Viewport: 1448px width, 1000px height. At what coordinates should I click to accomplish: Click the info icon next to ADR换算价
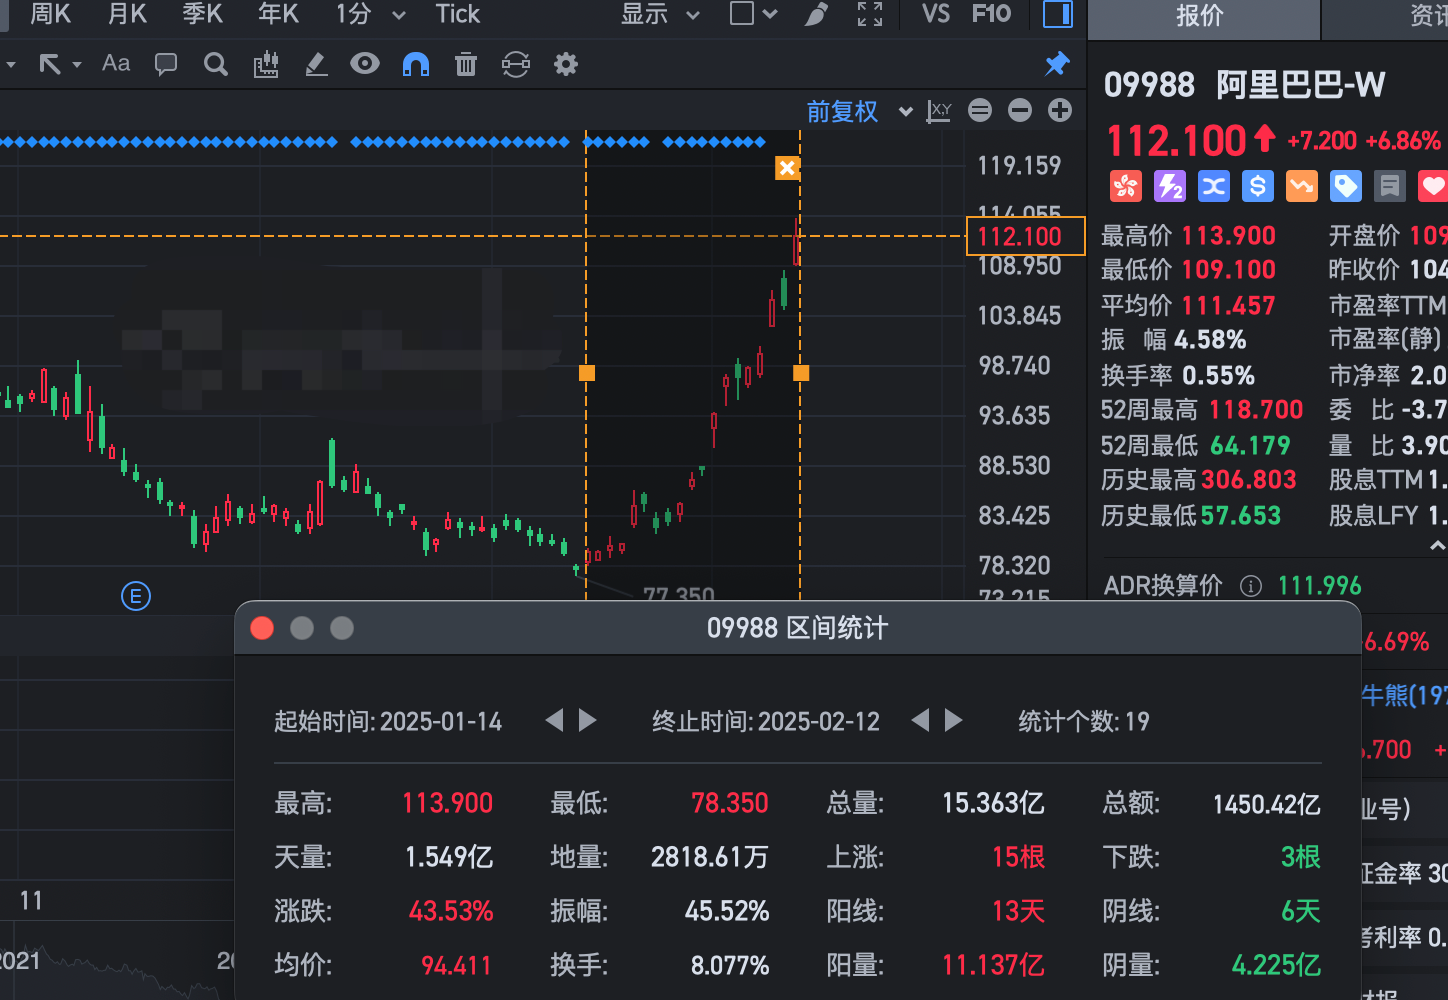click(x=1251, y=586)
